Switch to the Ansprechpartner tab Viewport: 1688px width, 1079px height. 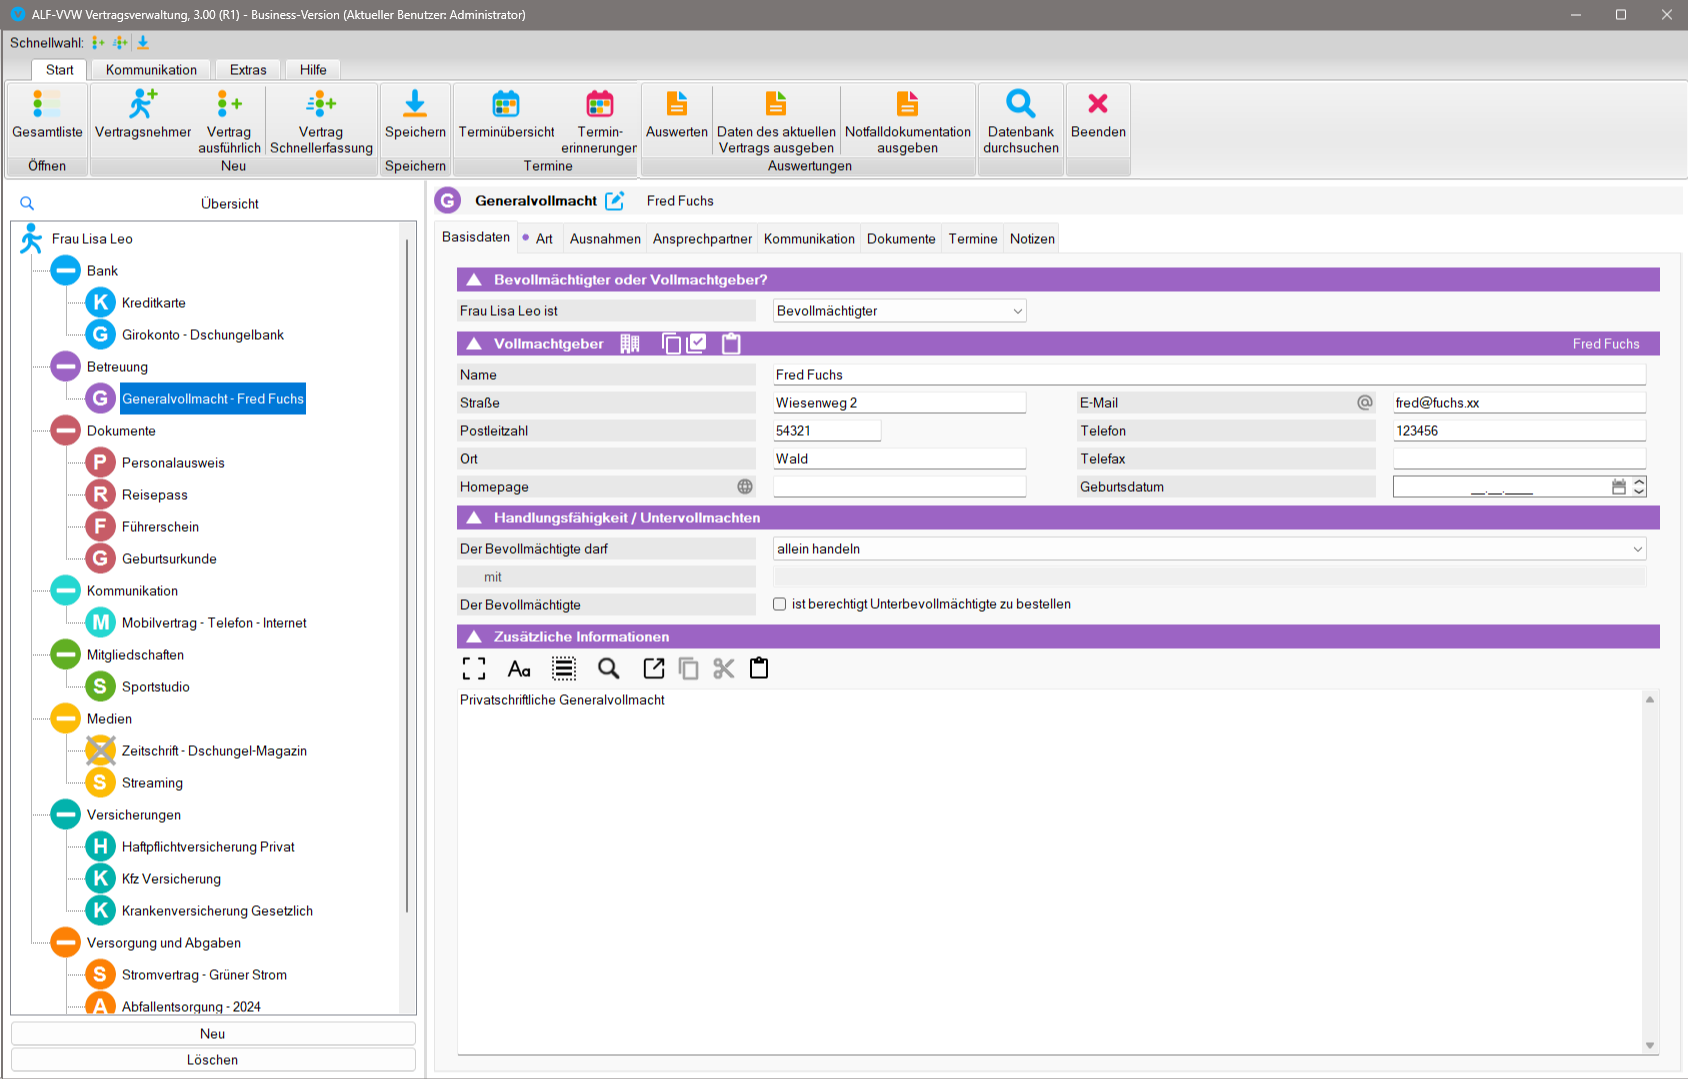tap(702, 239)
